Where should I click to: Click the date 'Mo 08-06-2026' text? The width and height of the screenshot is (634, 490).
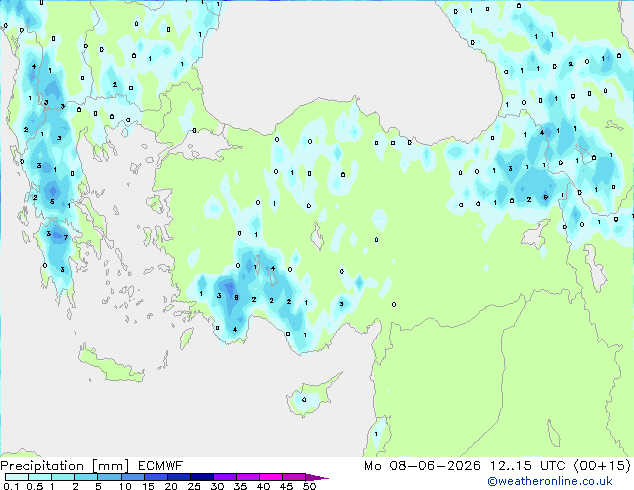[x=422, y=466]
